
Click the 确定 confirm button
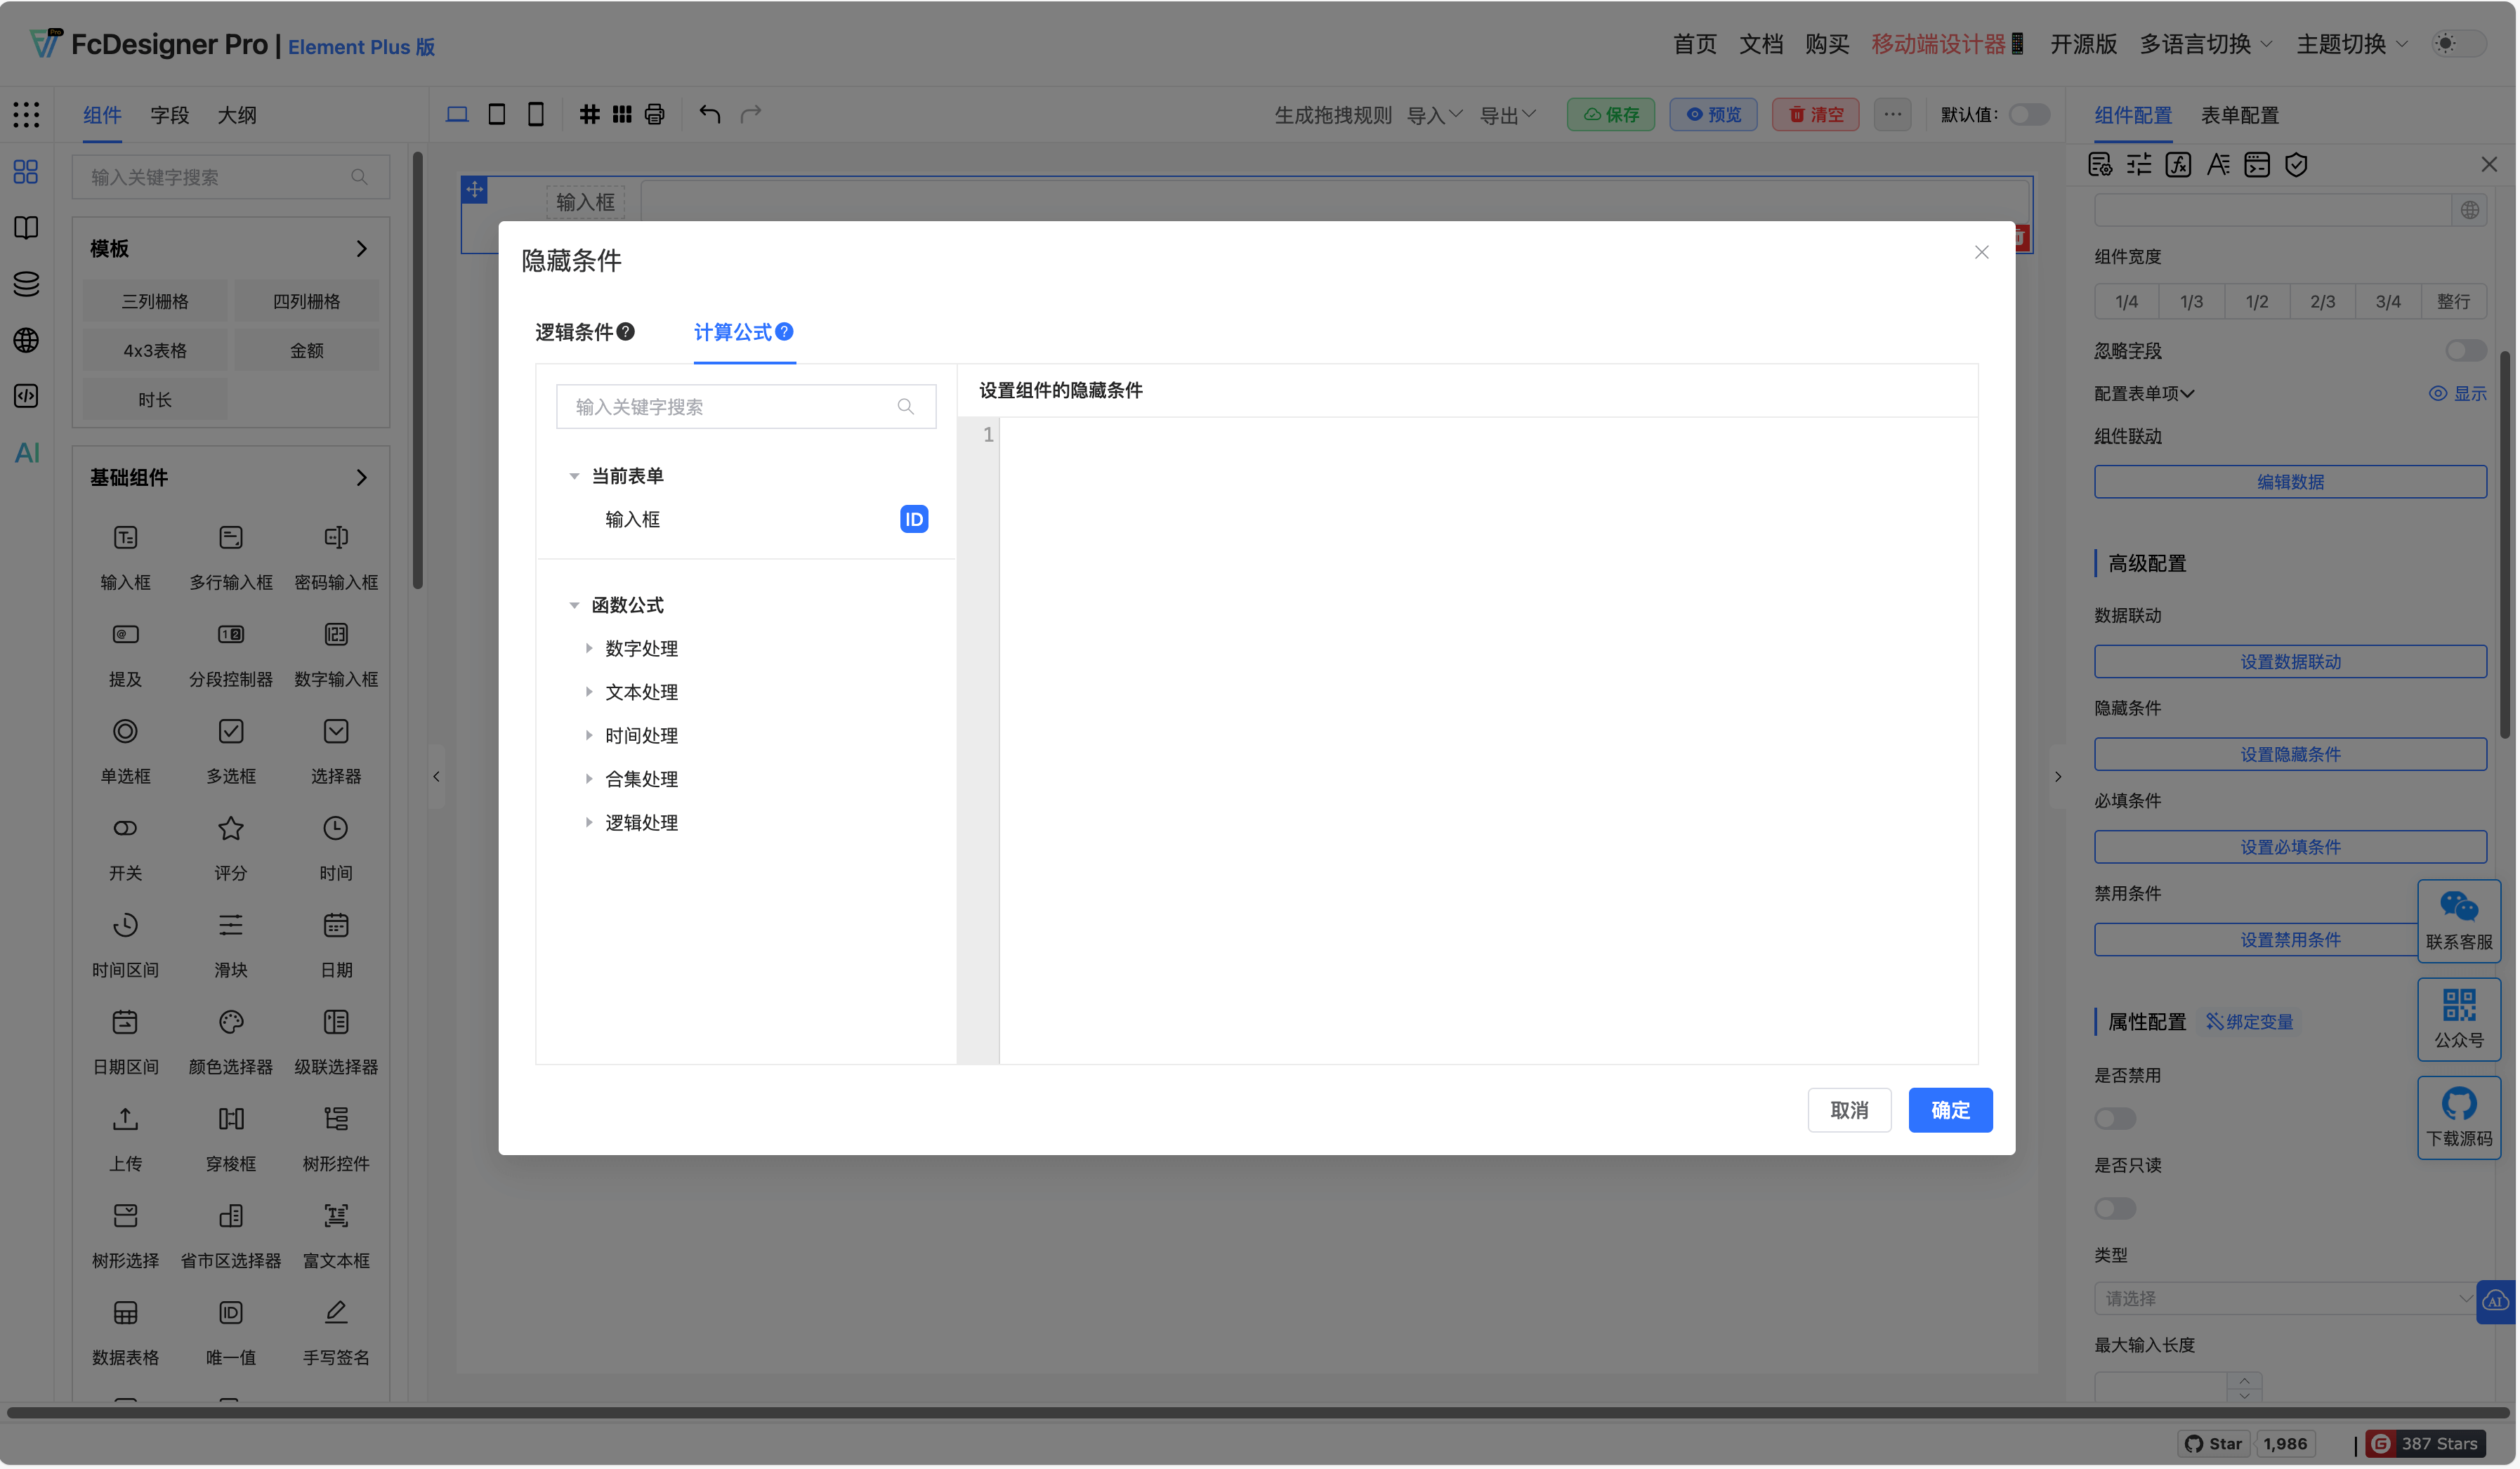pyautogui.click(x=1949, y=1110)
